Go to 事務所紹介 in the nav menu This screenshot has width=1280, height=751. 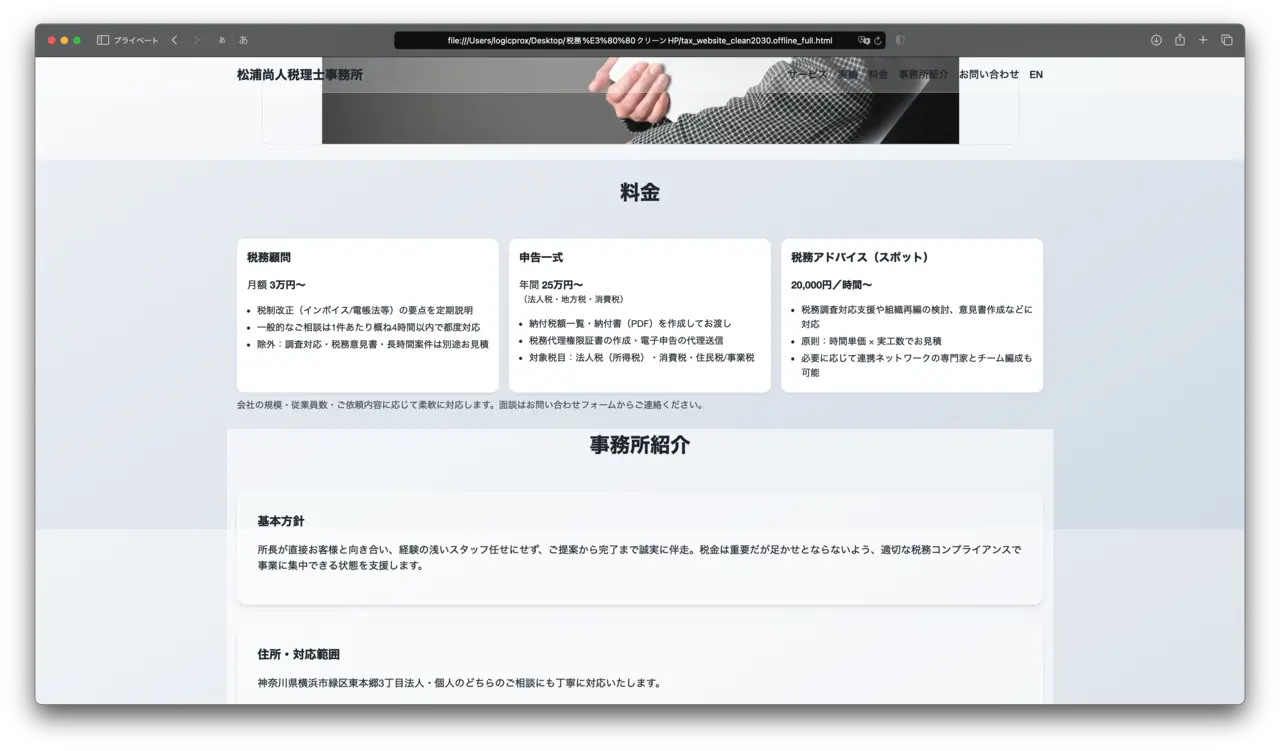[923, 74]
